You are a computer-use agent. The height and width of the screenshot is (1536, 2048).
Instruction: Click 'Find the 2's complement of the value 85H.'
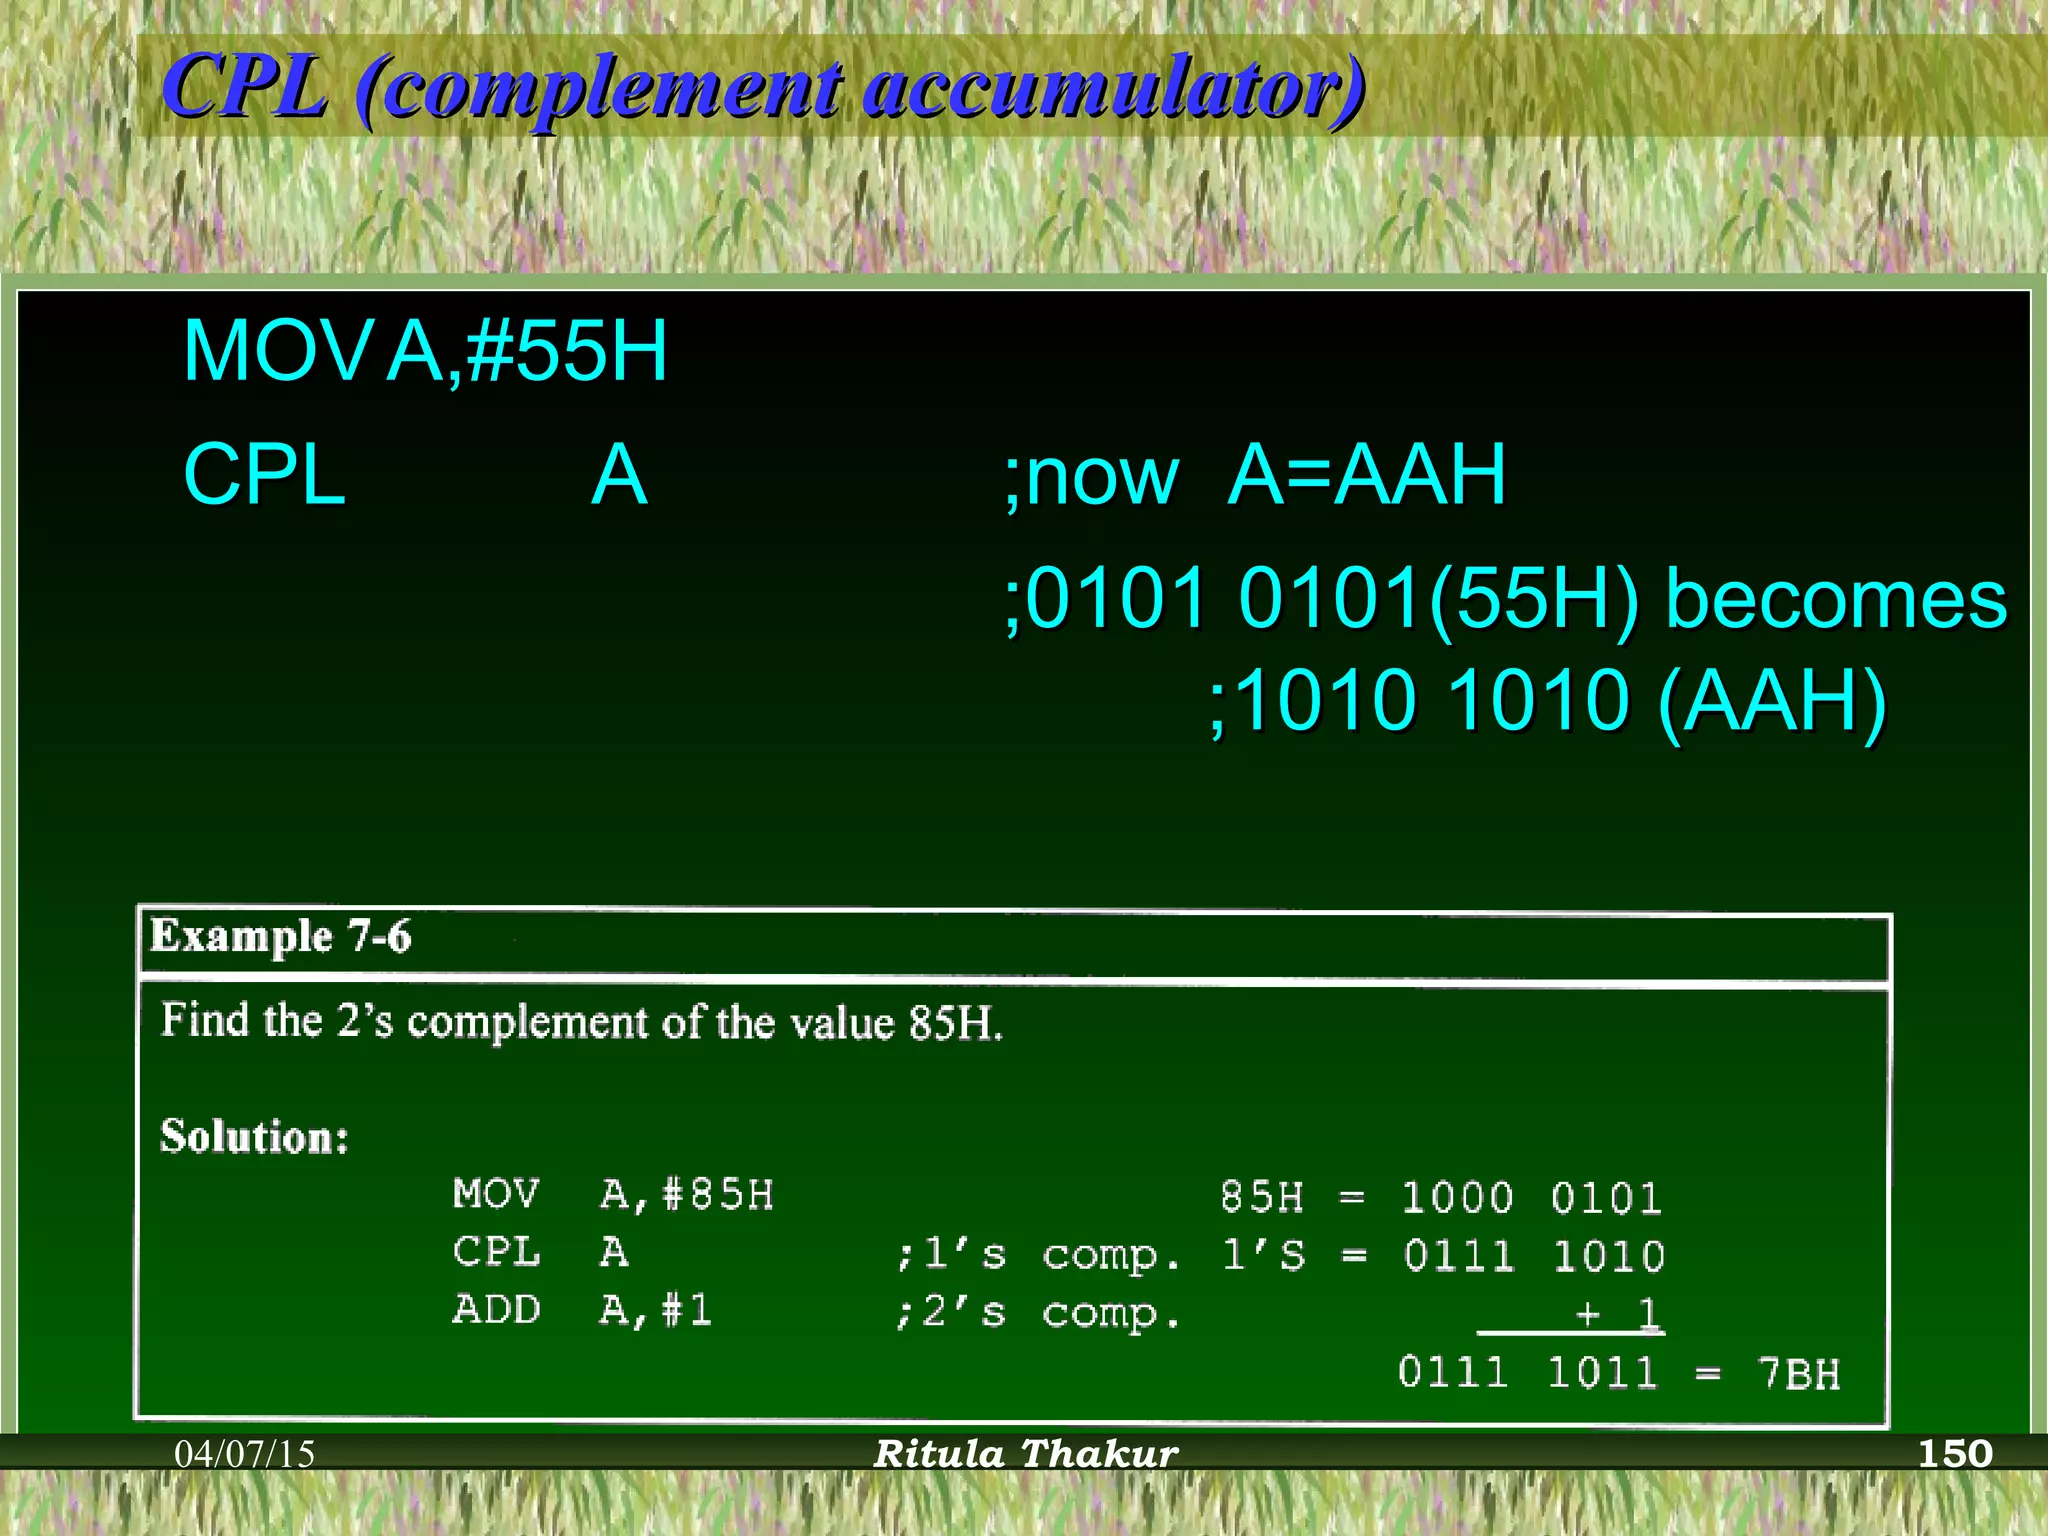coord(581,1022)
